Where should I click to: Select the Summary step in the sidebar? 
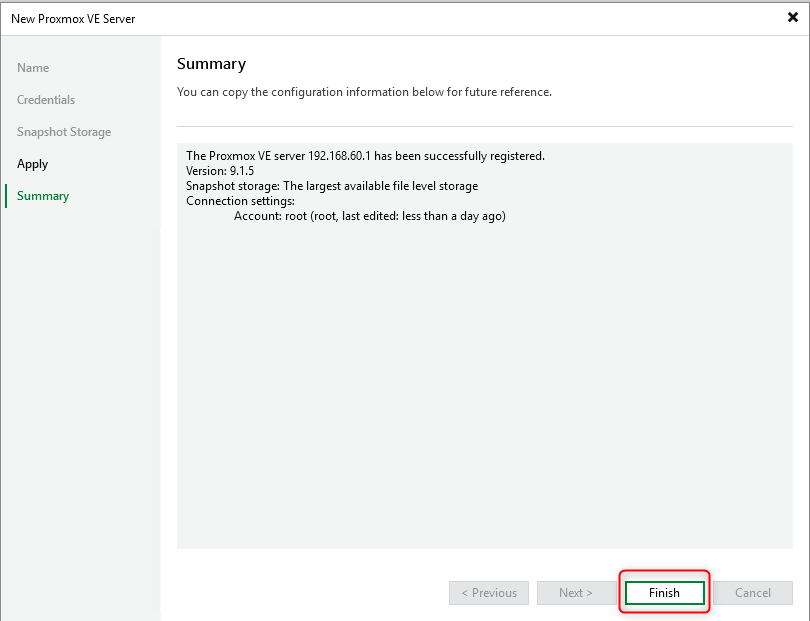click(42, 195)
